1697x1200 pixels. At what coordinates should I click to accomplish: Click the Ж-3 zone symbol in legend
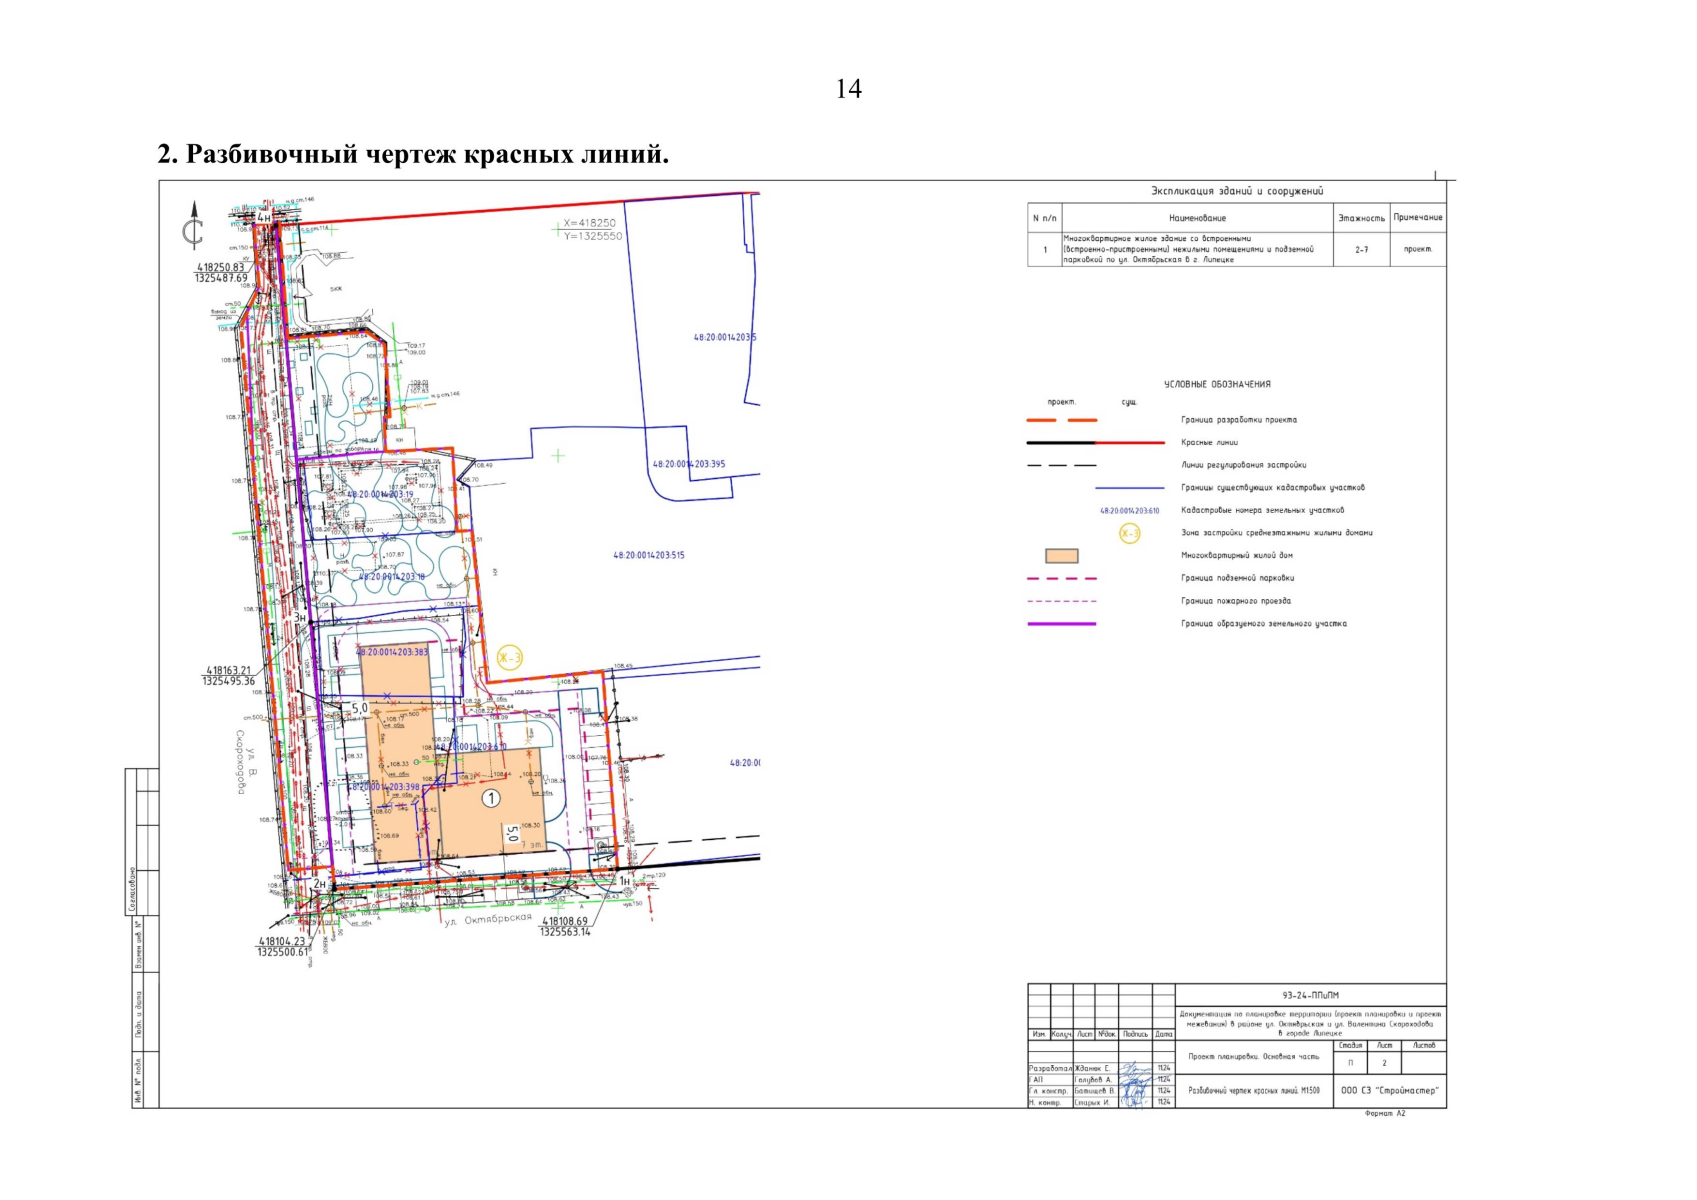[x=1129, y=534]
